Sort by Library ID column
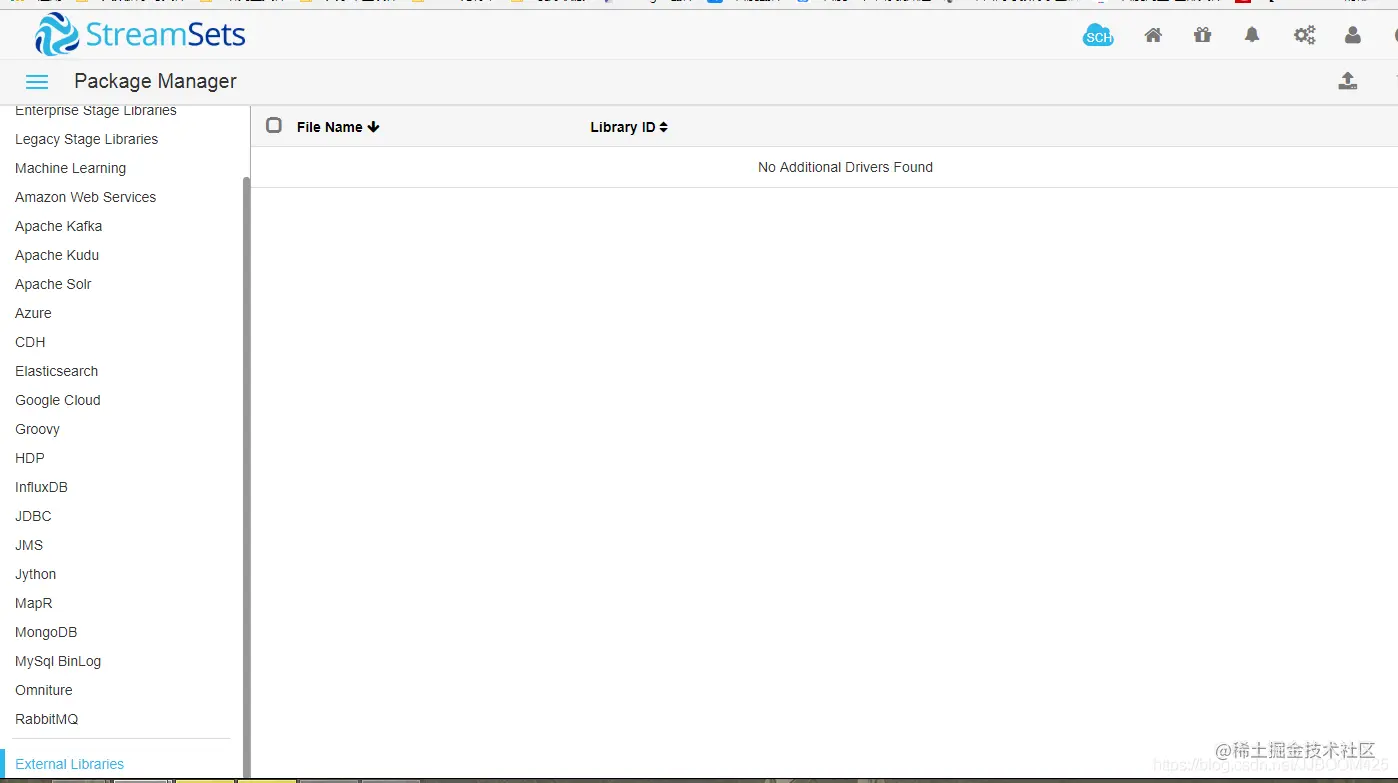1398x783 pixels. [x=629, y=127]
